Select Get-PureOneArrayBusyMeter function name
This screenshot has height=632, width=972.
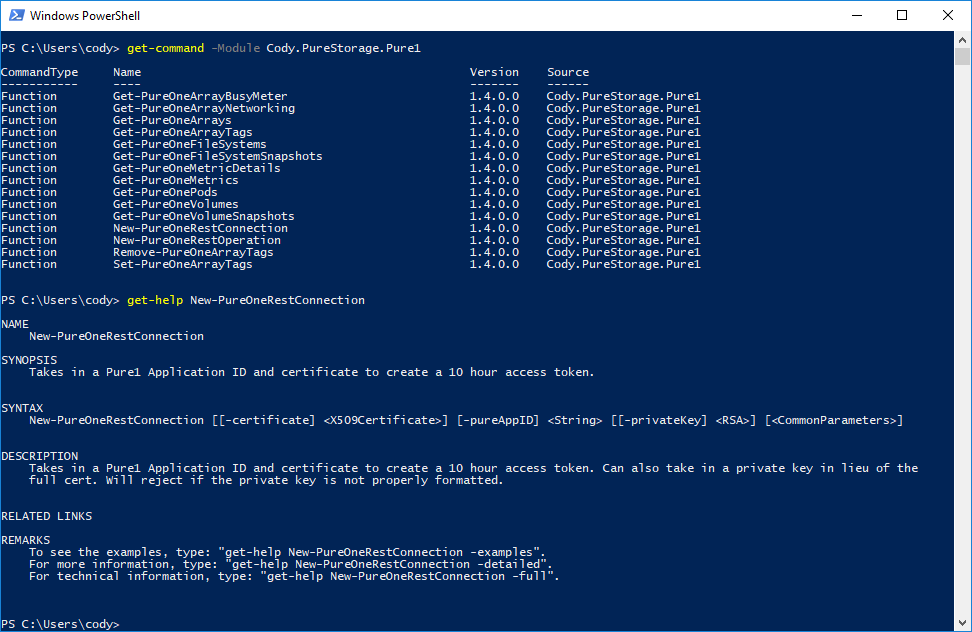tap(200, 96)
